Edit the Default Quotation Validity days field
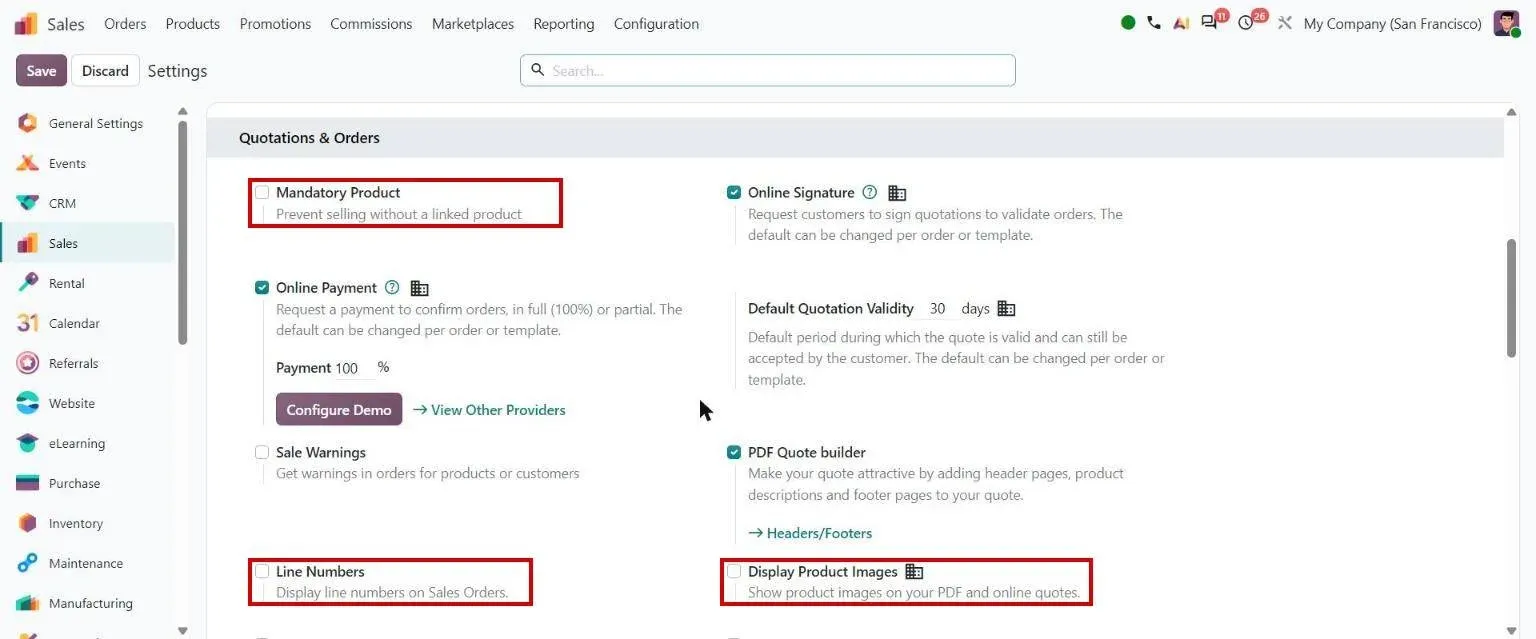 tap(938, 309)
